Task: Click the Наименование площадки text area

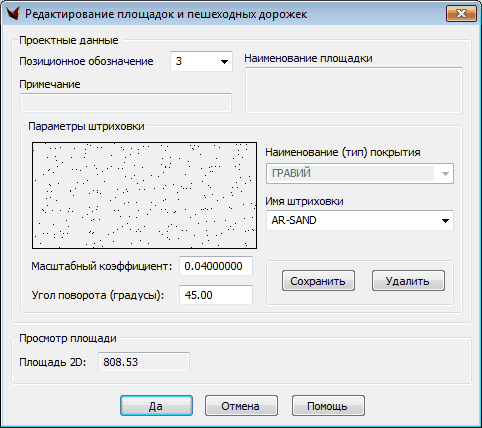Action: [354, 90]
